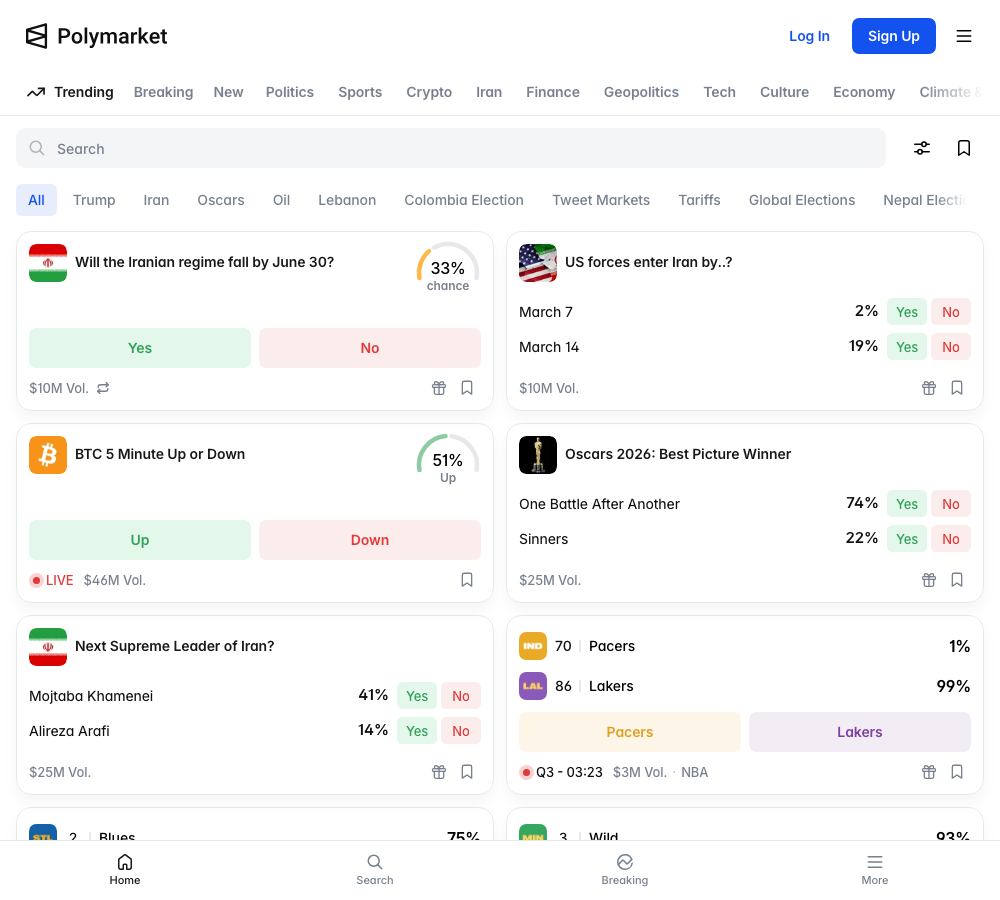Viewport: 1000px width, 900px height.
Task: Click the Polymarket logo
Action: [x=96, y=36]
